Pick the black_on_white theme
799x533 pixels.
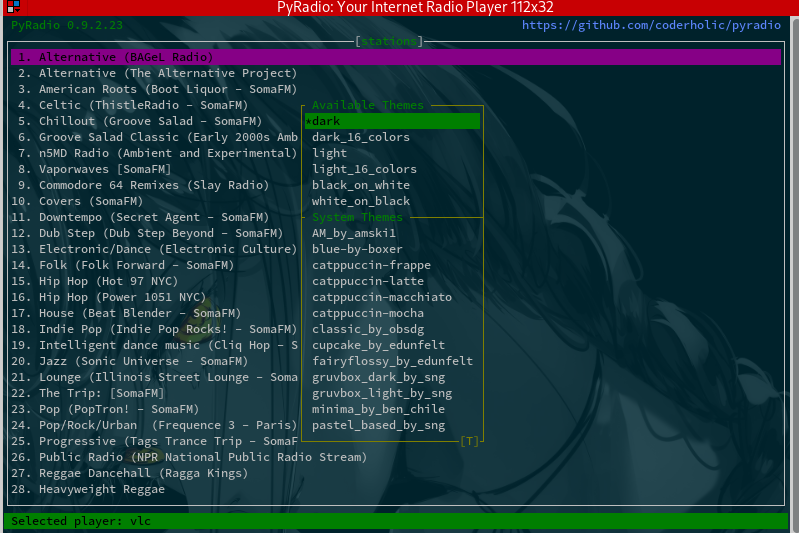[361, 185]
